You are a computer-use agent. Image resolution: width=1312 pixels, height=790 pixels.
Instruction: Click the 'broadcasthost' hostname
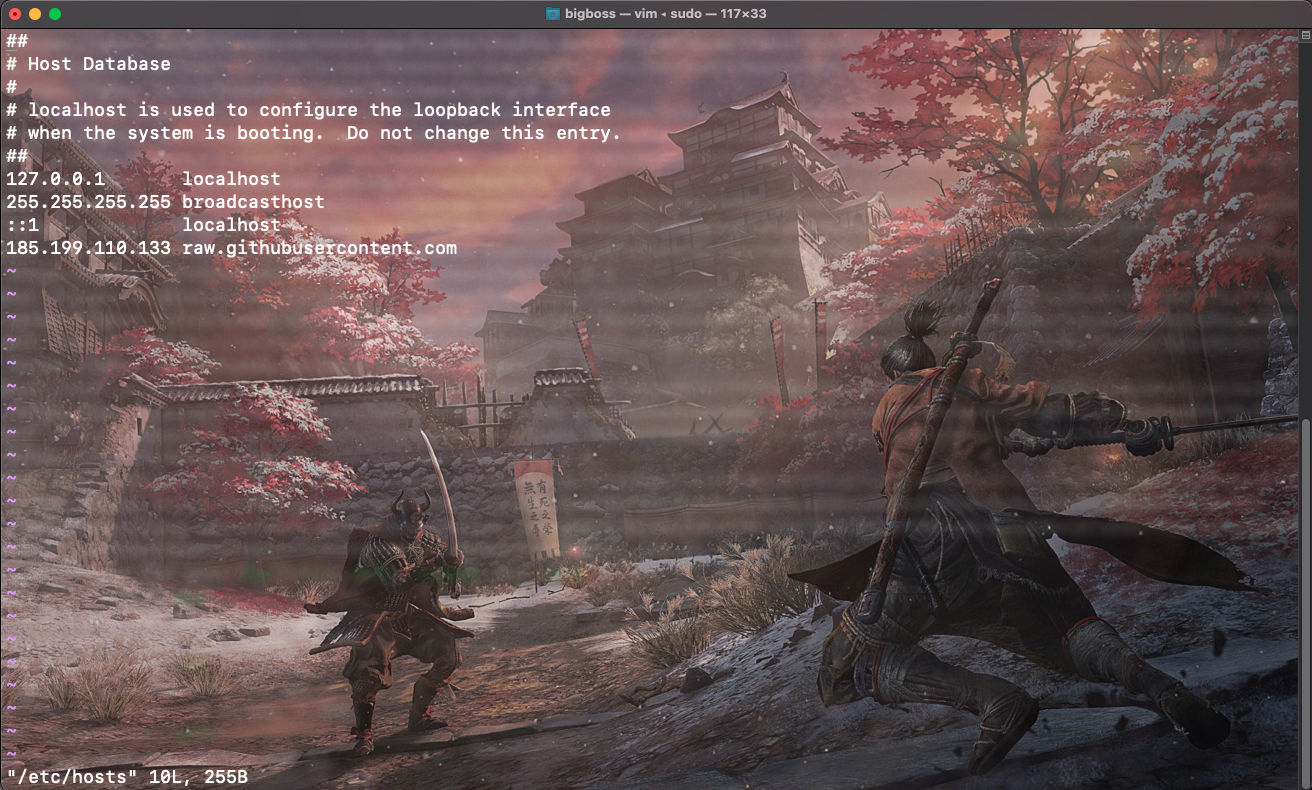(253, 202)
